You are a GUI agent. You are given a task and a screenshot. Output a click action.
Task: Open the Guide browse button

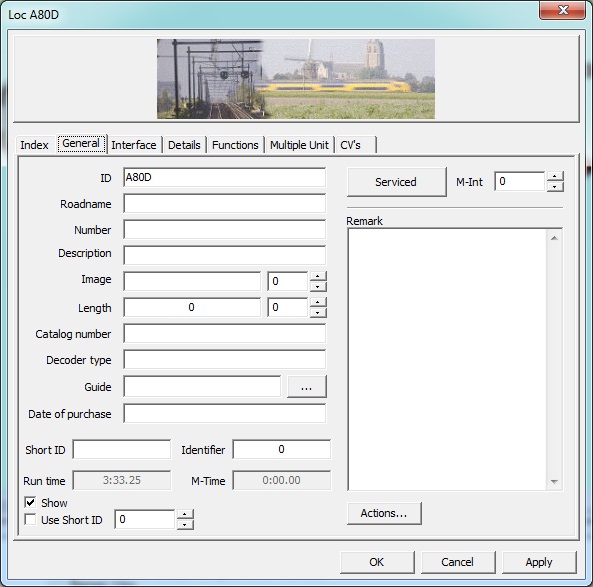[x=306, y=387]
